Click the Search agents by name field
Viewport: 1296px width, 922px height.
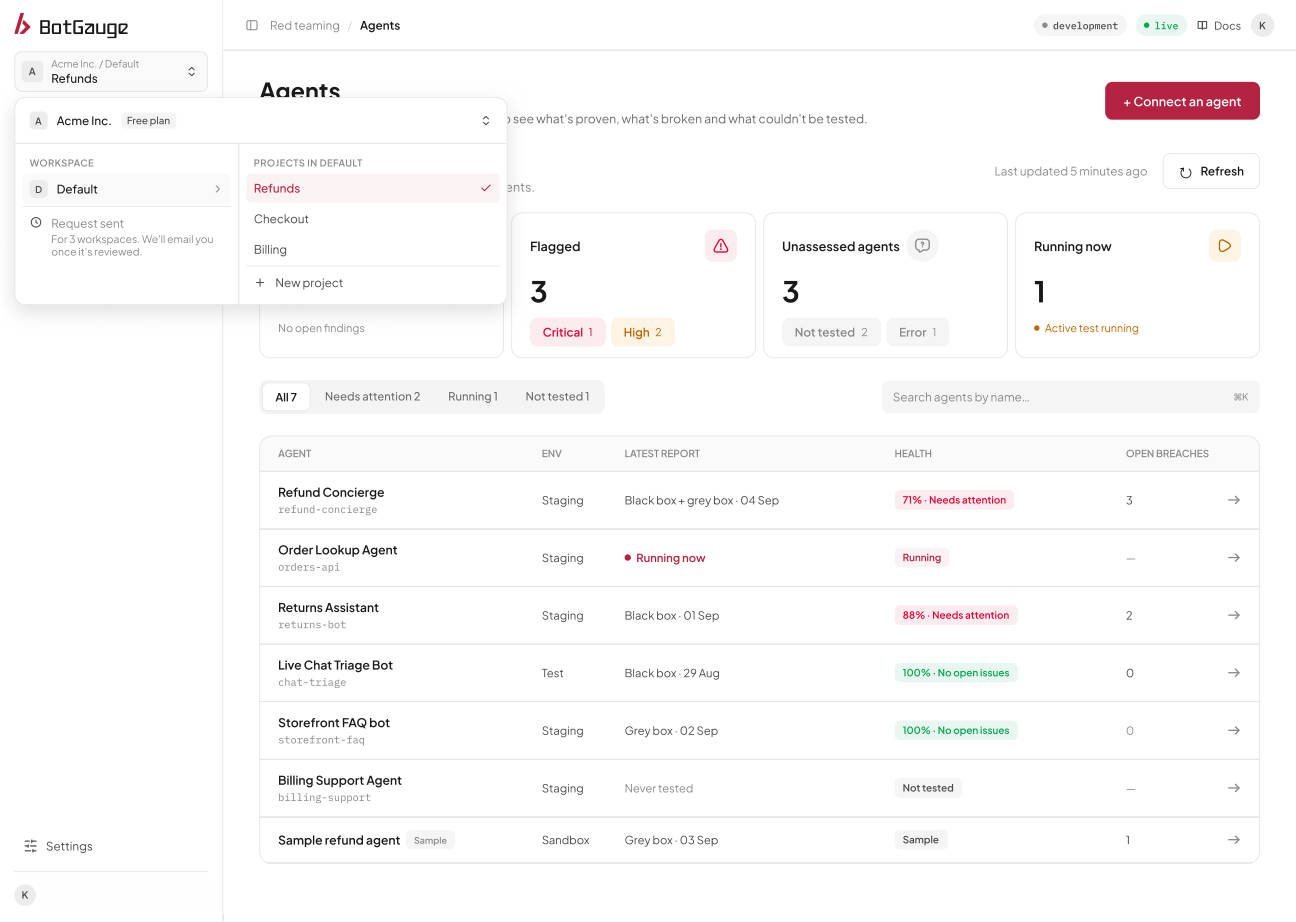tap(1071, 397)
